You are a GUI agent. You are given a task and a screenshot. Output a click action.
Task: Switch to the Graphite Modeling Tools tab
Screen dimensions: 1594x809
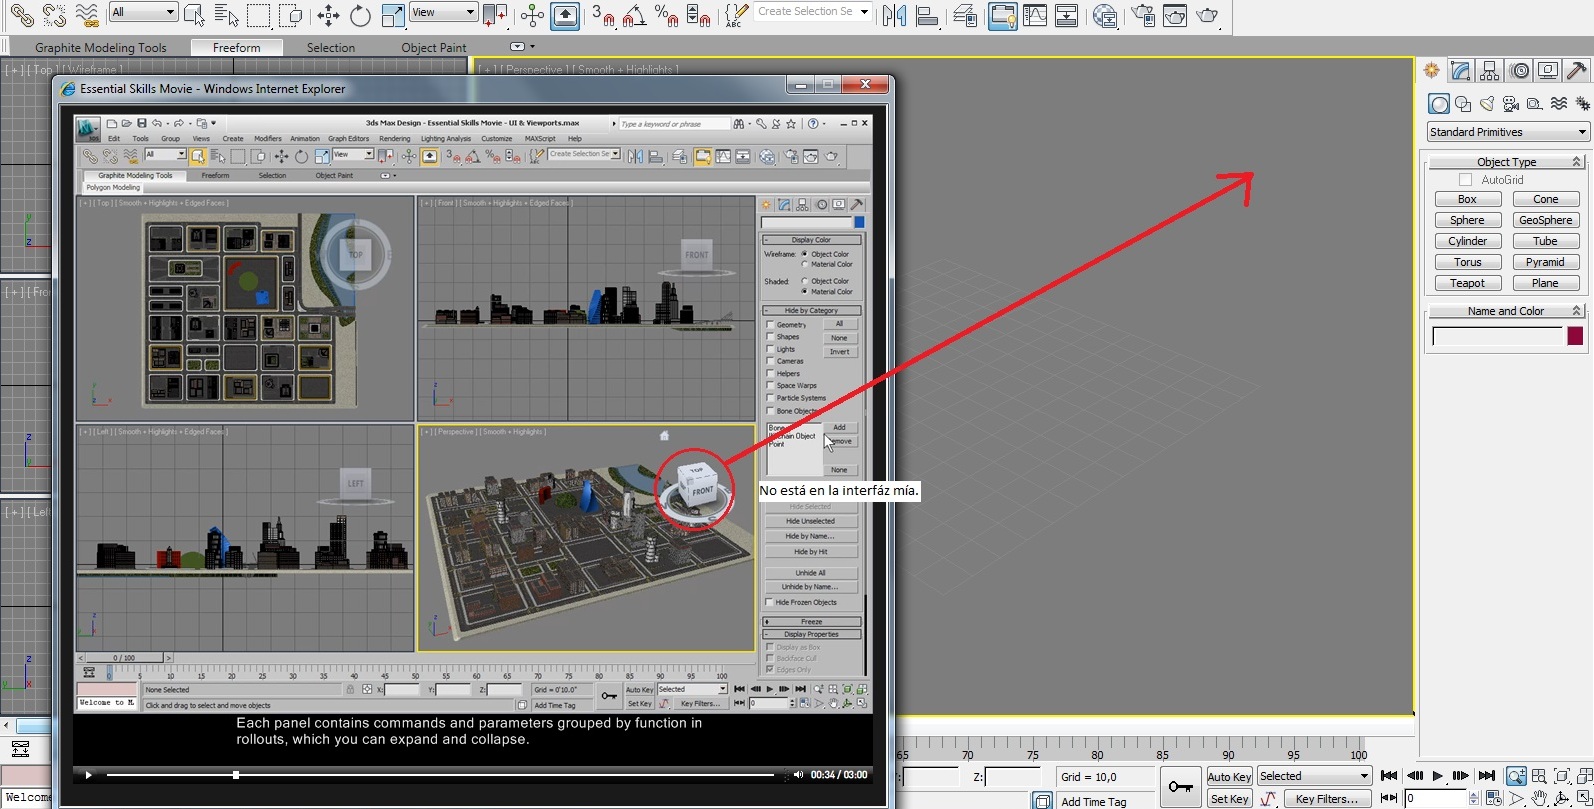(x=100, y=47)
